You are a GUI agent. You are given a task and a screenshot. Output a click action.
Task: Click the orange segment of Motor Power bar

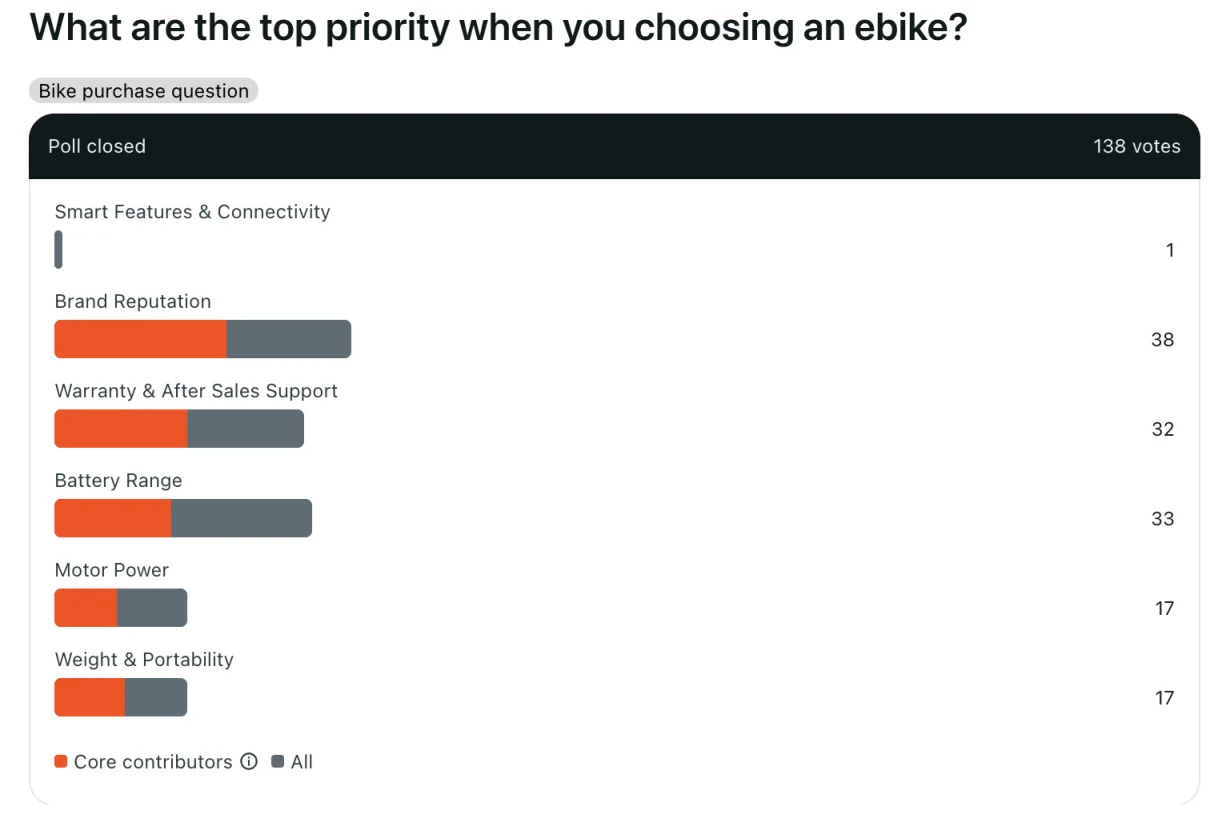tap(86, 608)
